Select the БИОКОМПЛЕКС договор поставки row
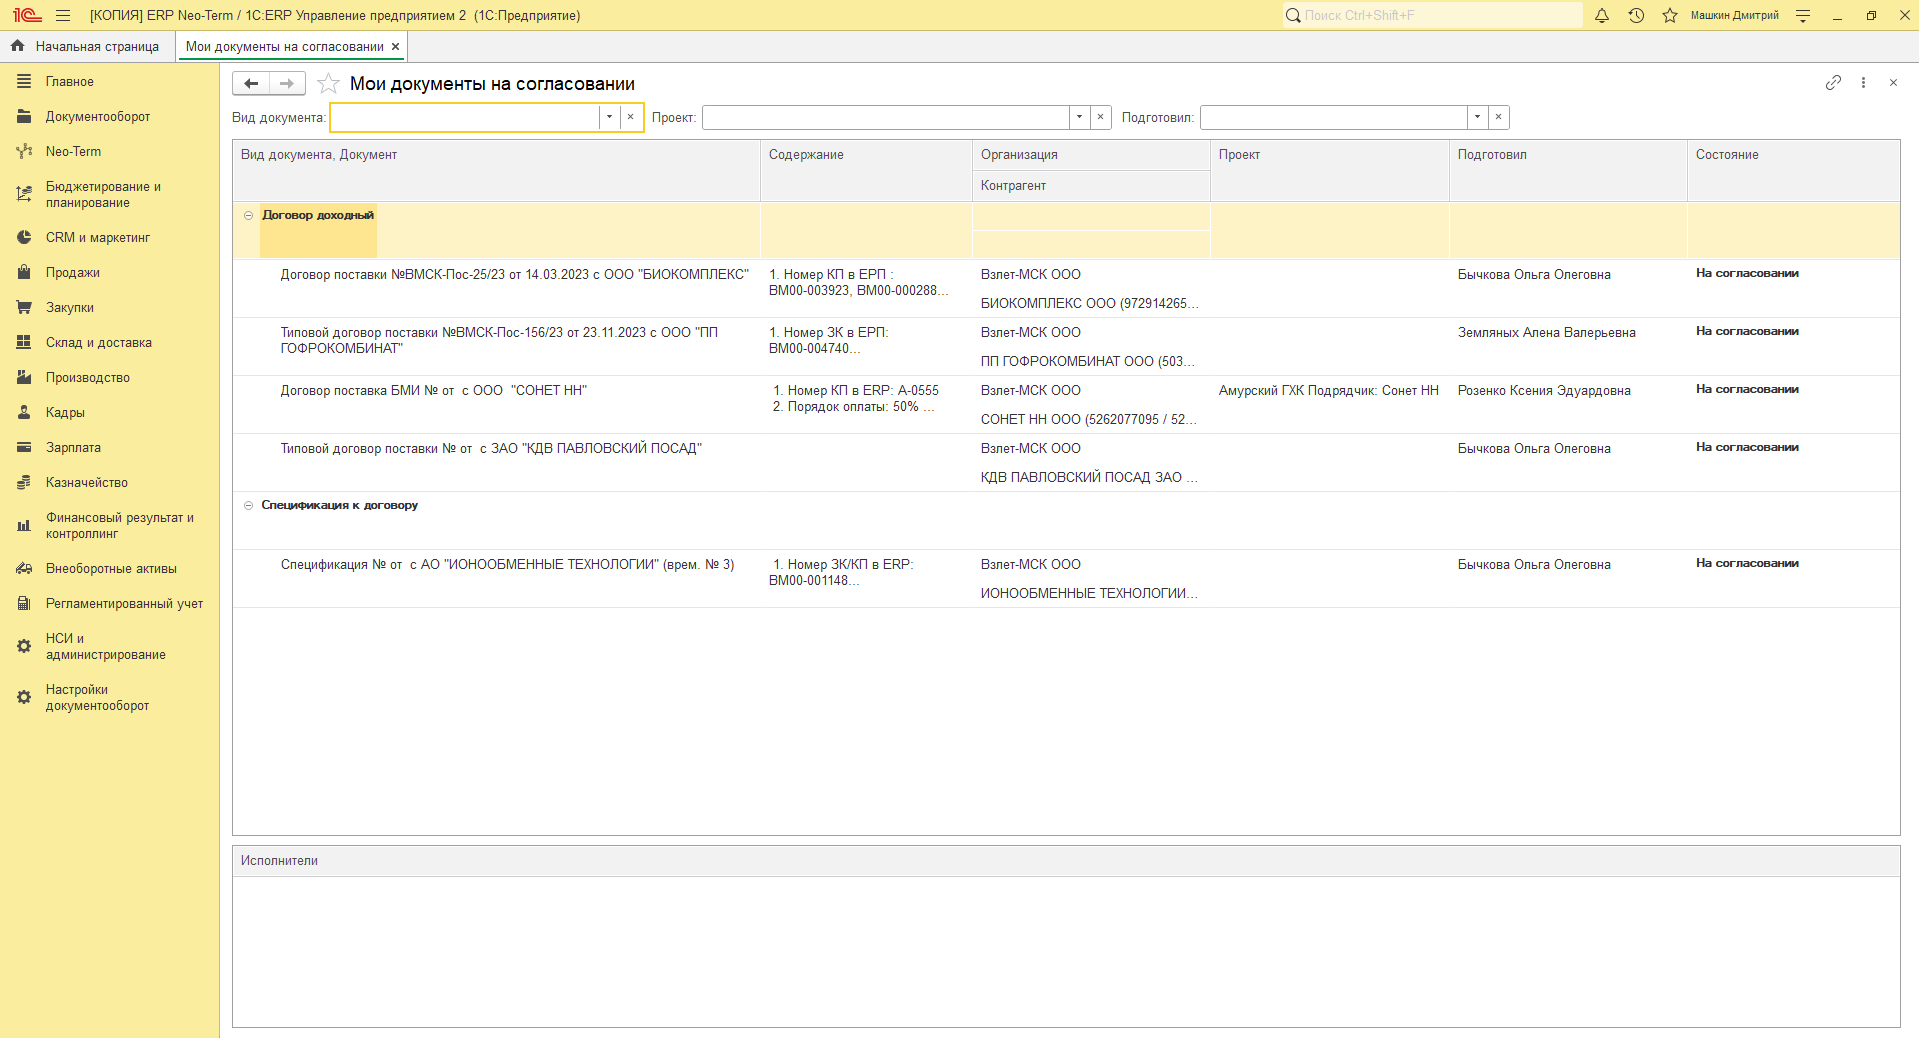 pos(1066,289)
